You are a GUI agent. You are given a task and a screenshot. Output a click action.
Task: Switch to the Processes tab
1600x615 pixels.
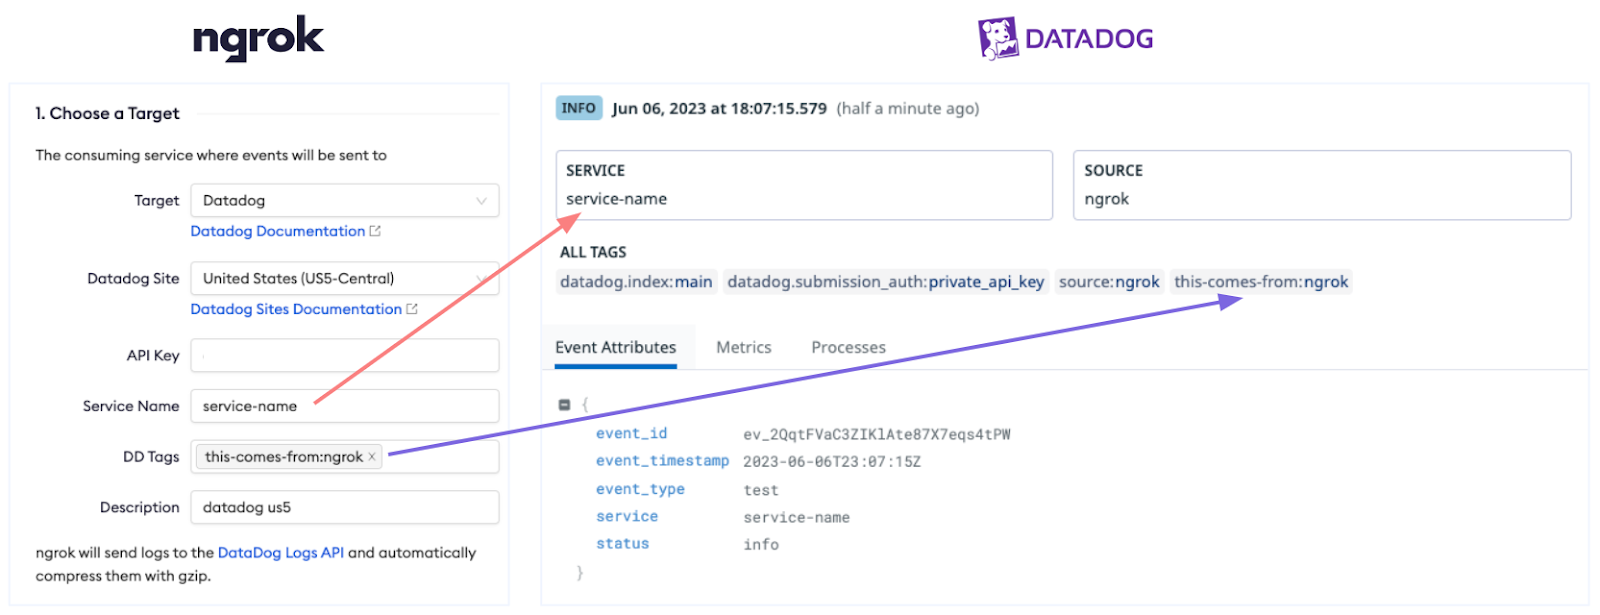click(848, 347)
